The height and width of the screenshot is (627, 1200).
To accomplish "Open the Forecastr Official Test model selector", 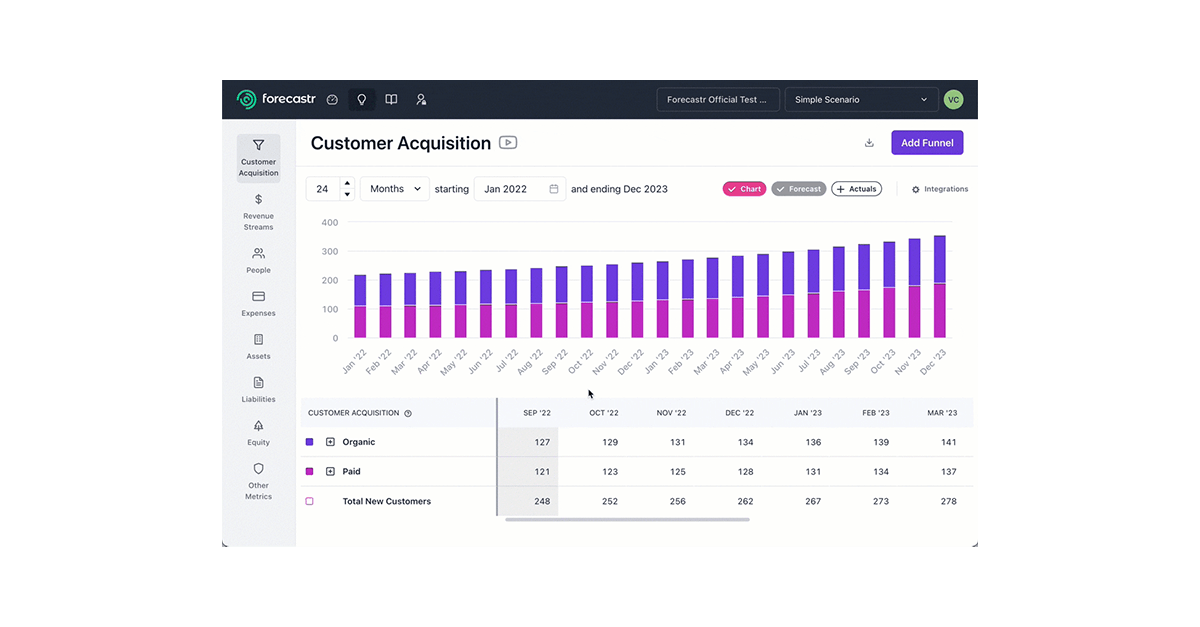I will tap(718, 100).
